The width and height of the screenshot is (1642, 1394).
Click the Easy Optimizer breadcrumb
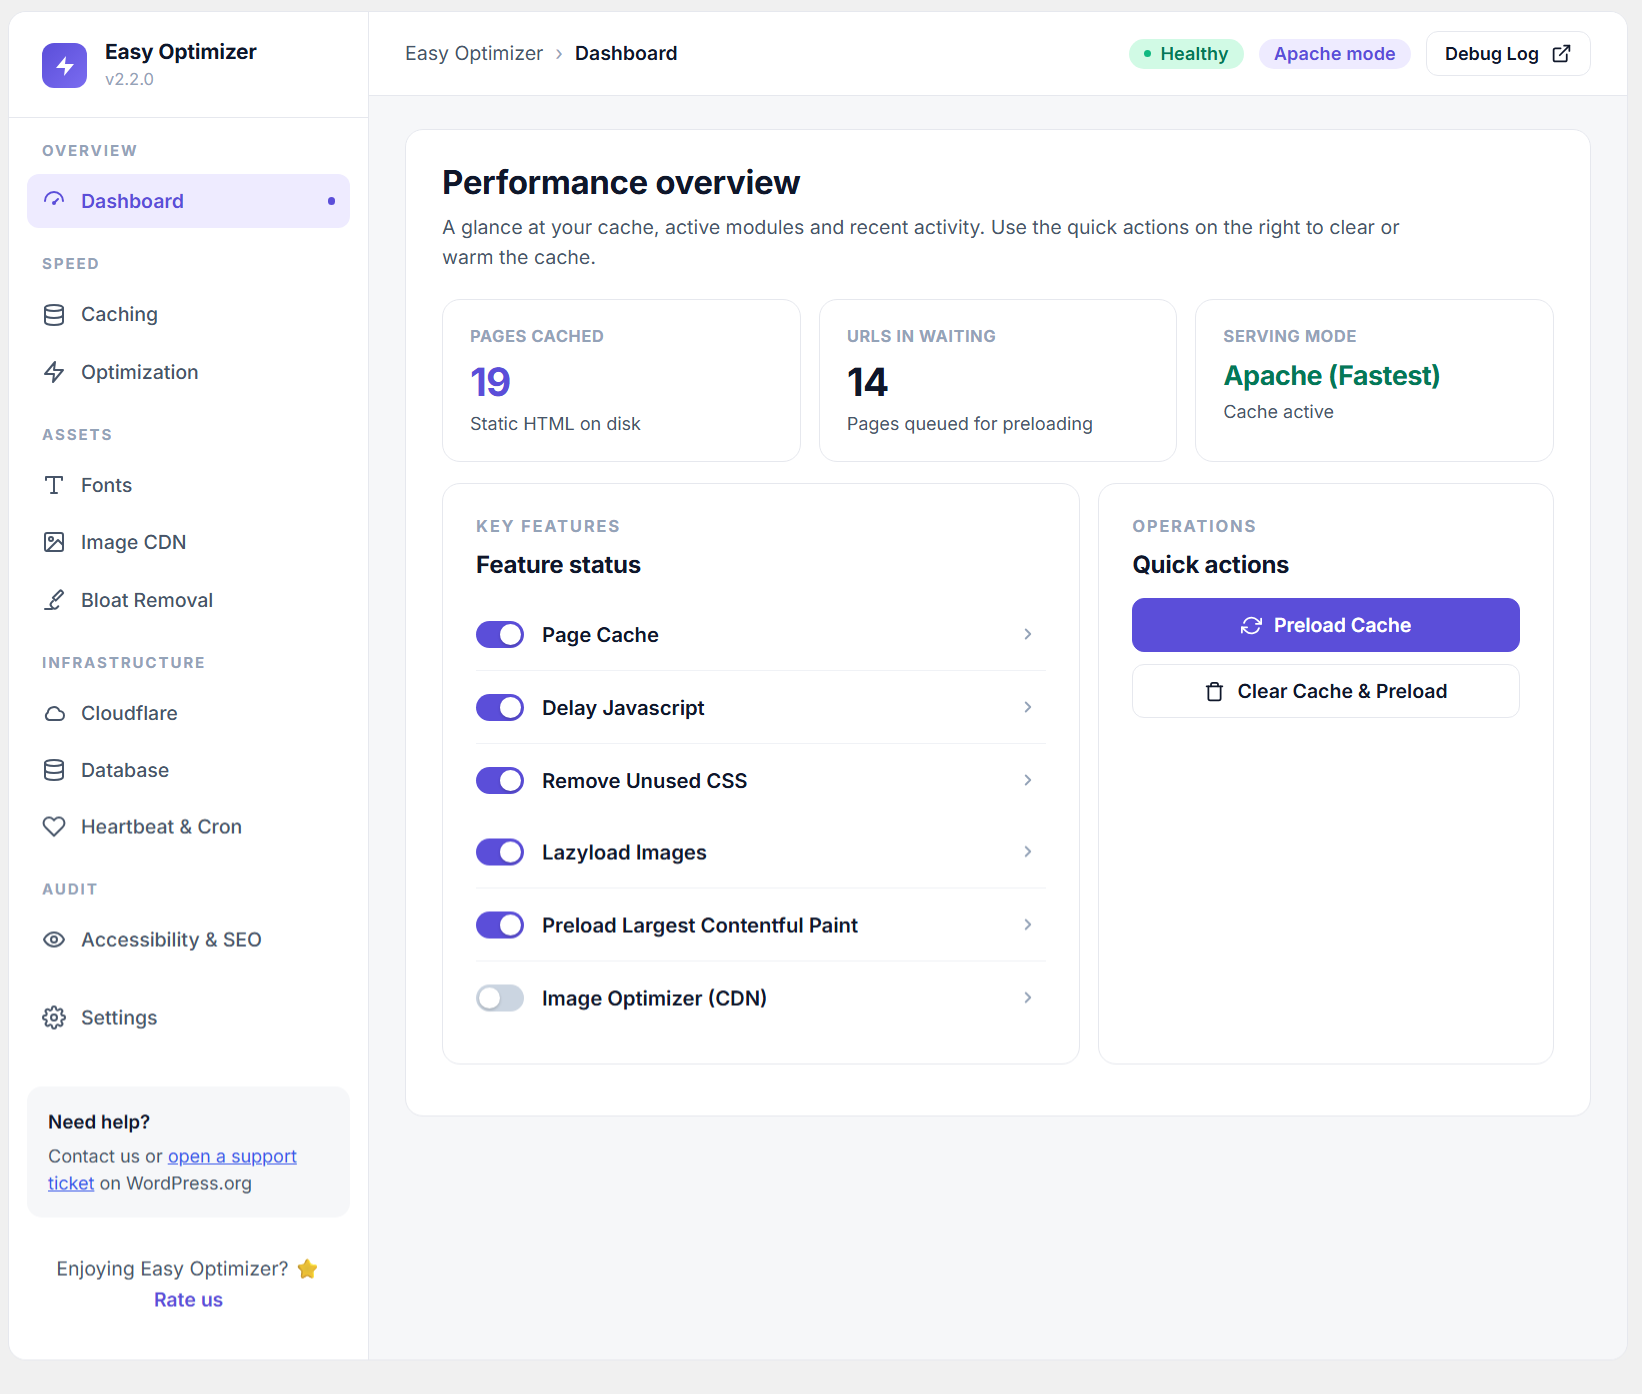pos(474,54)
